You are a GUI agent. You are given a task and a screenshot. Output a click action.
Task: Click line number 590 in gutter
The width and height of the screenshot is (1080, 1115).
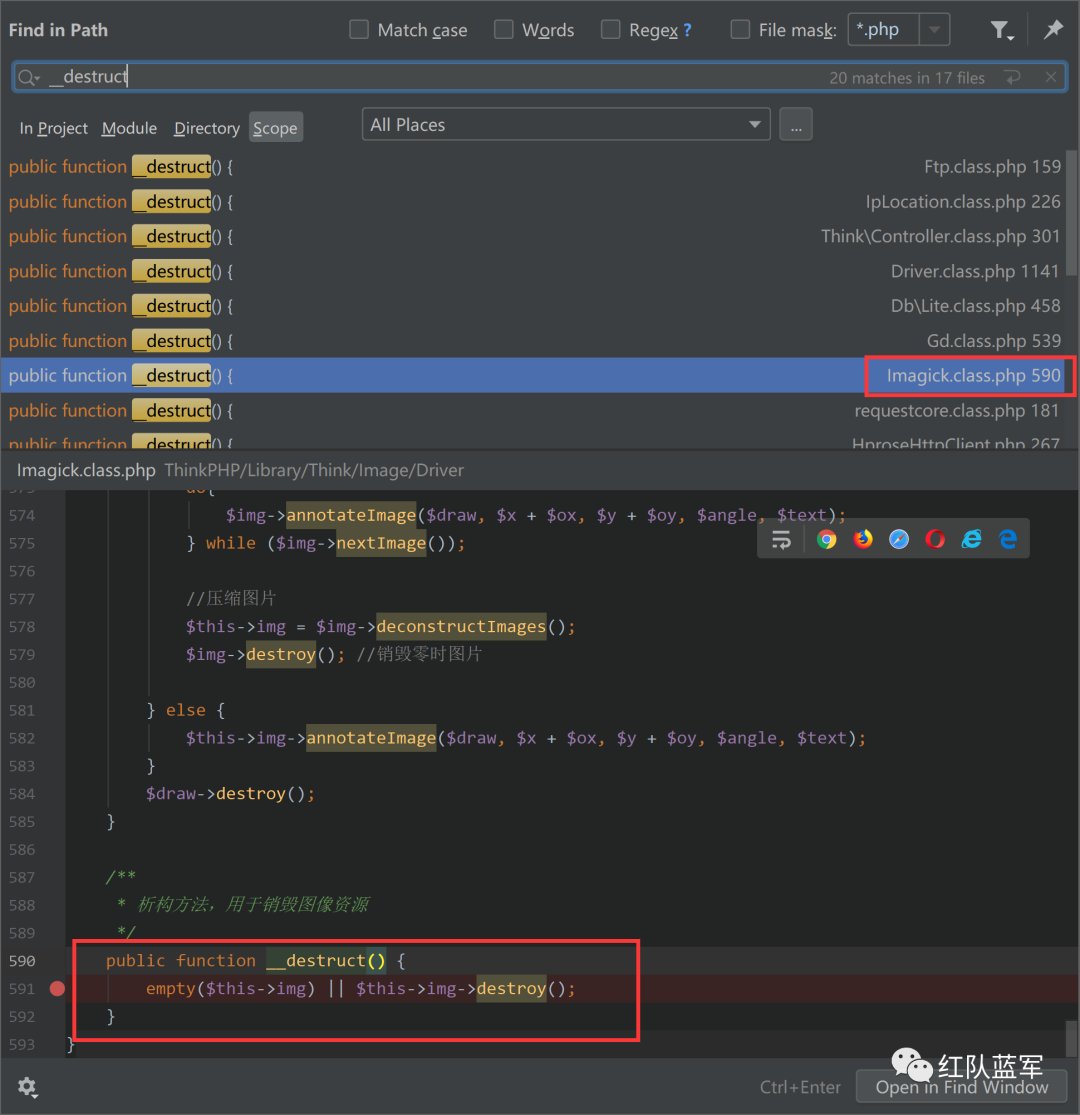[22, 961]
